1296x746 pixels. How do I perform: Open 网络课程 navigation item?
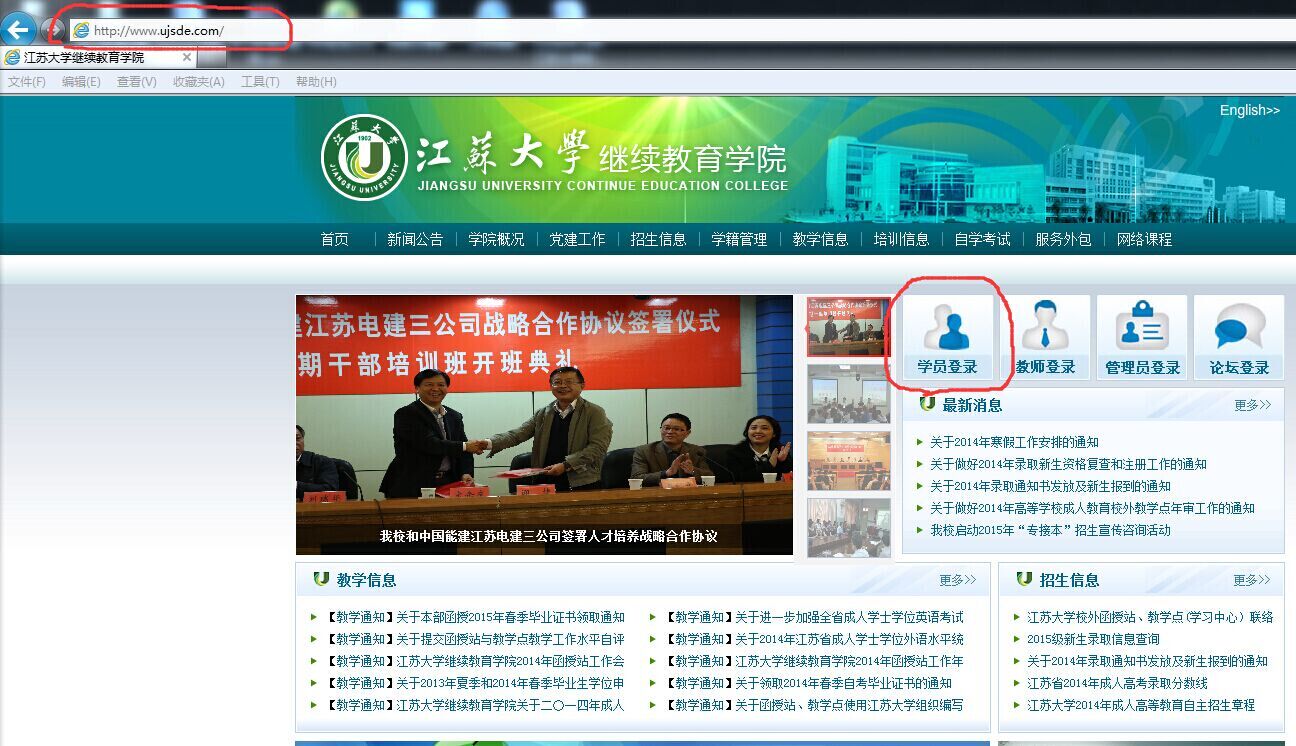[x=1144, y=239]
